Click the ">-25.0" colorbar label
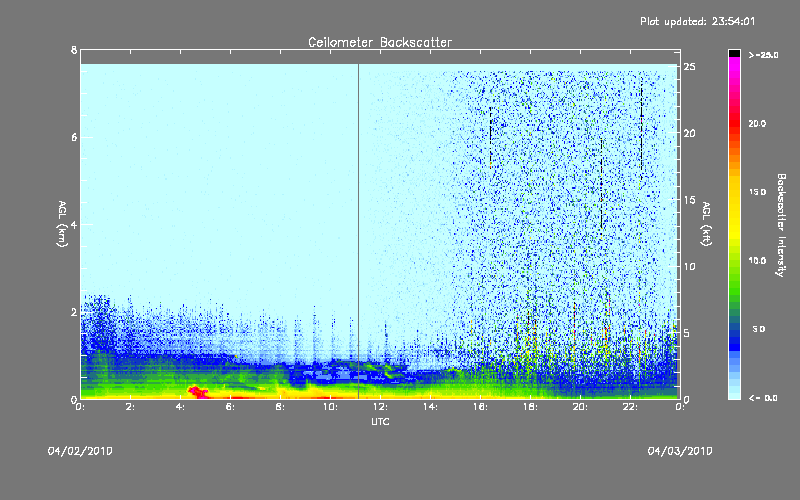This screenshot has height=500, width=800. (763, 55)
